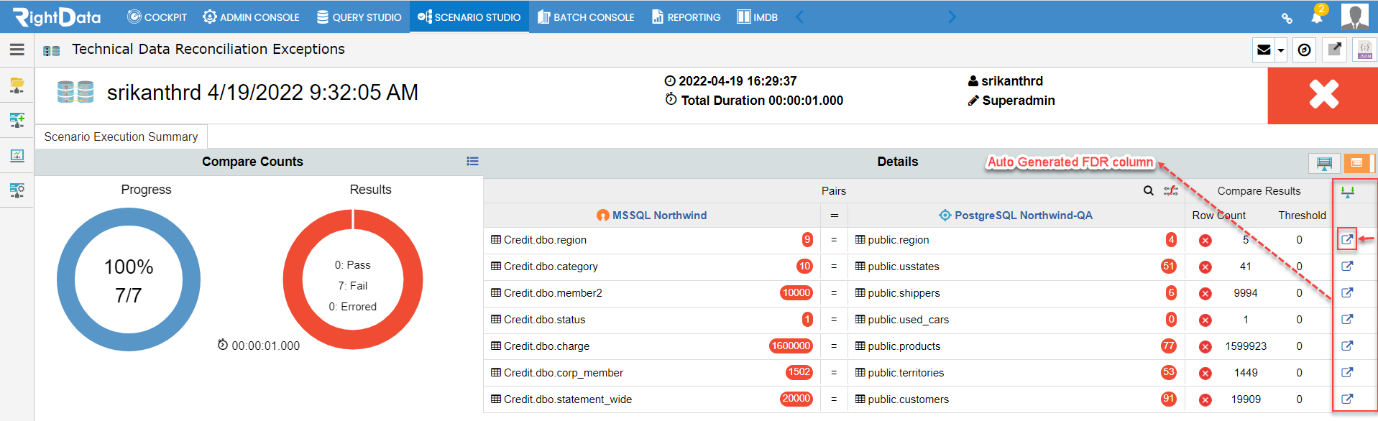This screenshot has height=421, width=1378.
Task: Open FDR link for Credit.dbo.status row
Action: click(x=1347, y=320)
